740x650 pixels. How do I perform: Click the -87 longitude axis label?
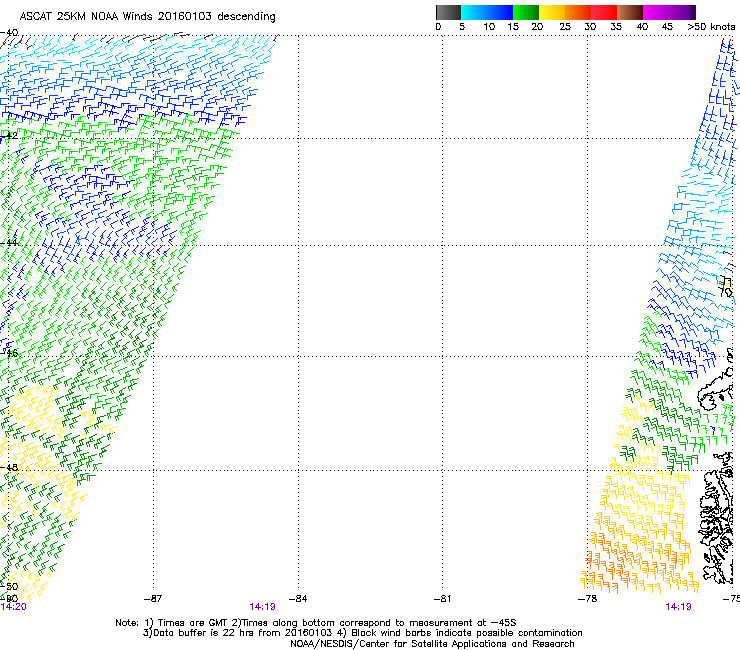click(151, 598)
